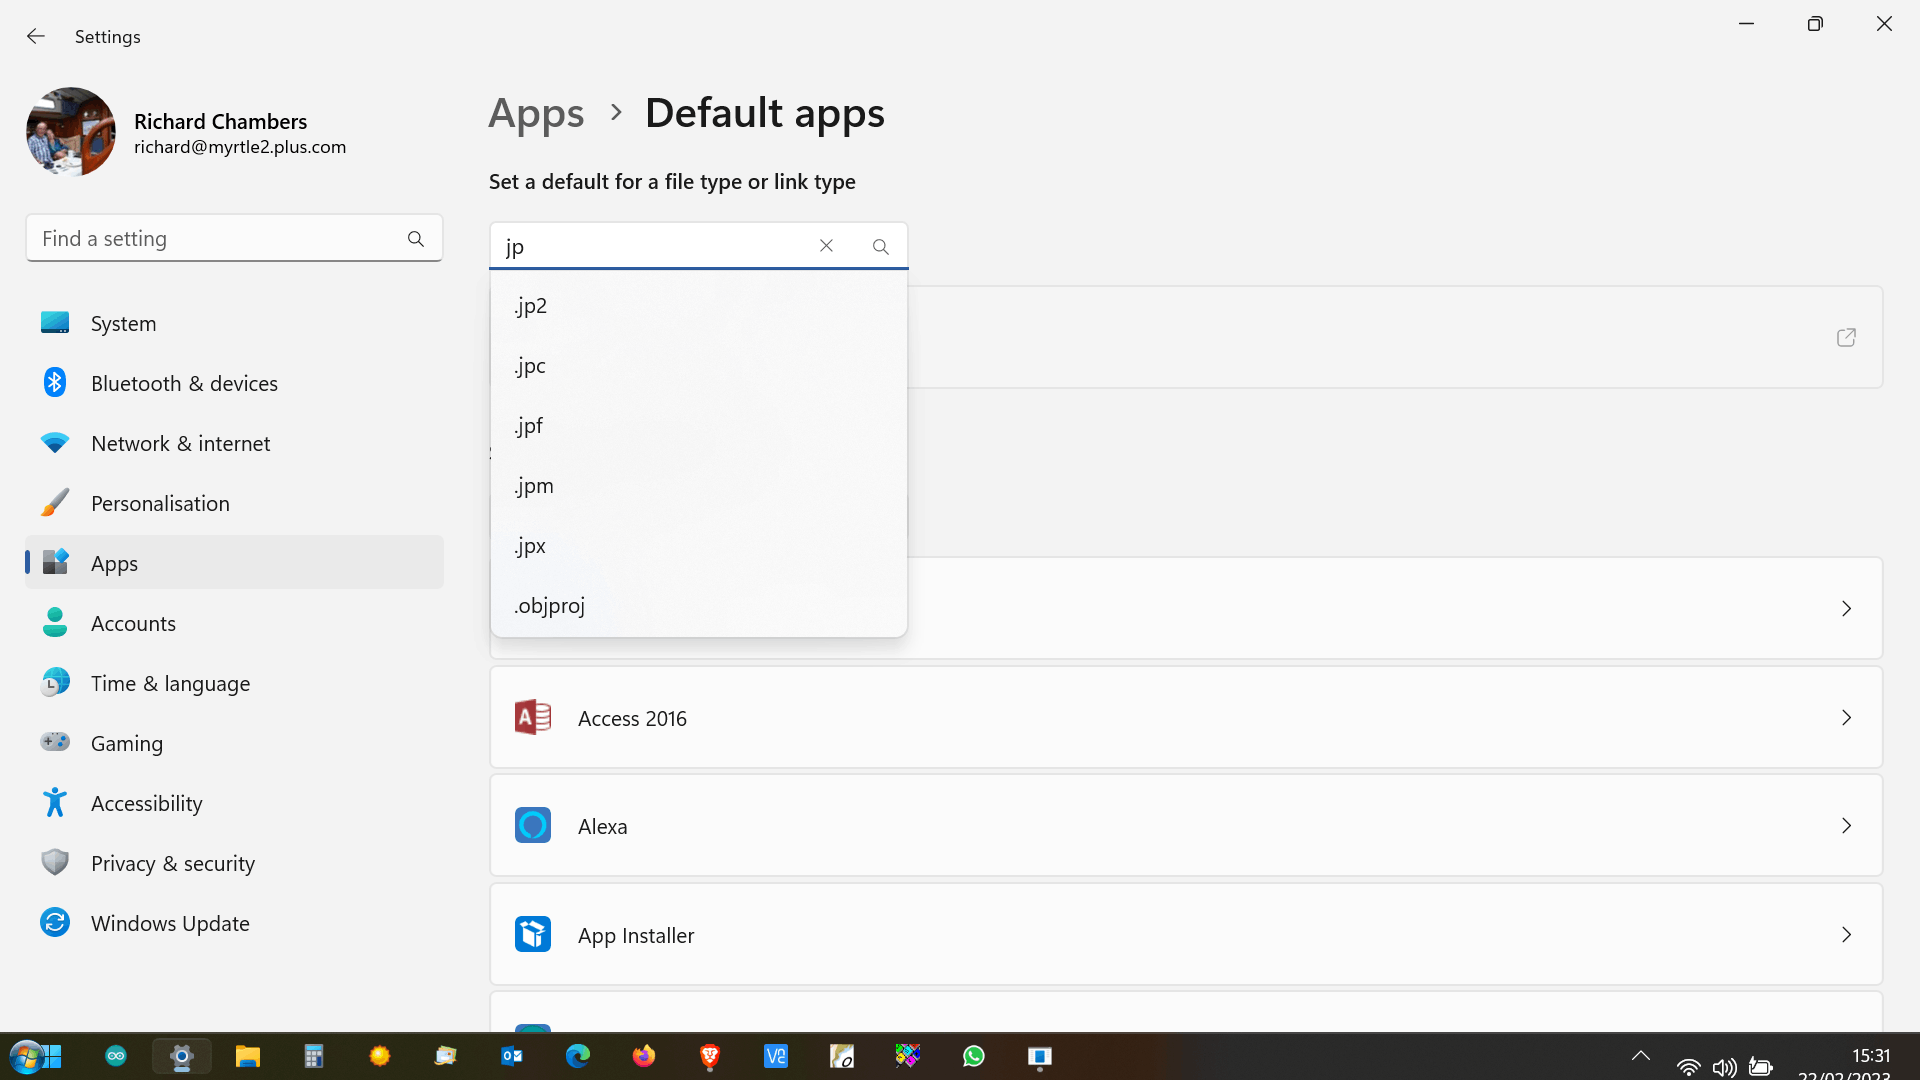The image size is (1920, 1080).
Task: Click the Personalisation paintbrush icon
Action: [x=55, y=502]
